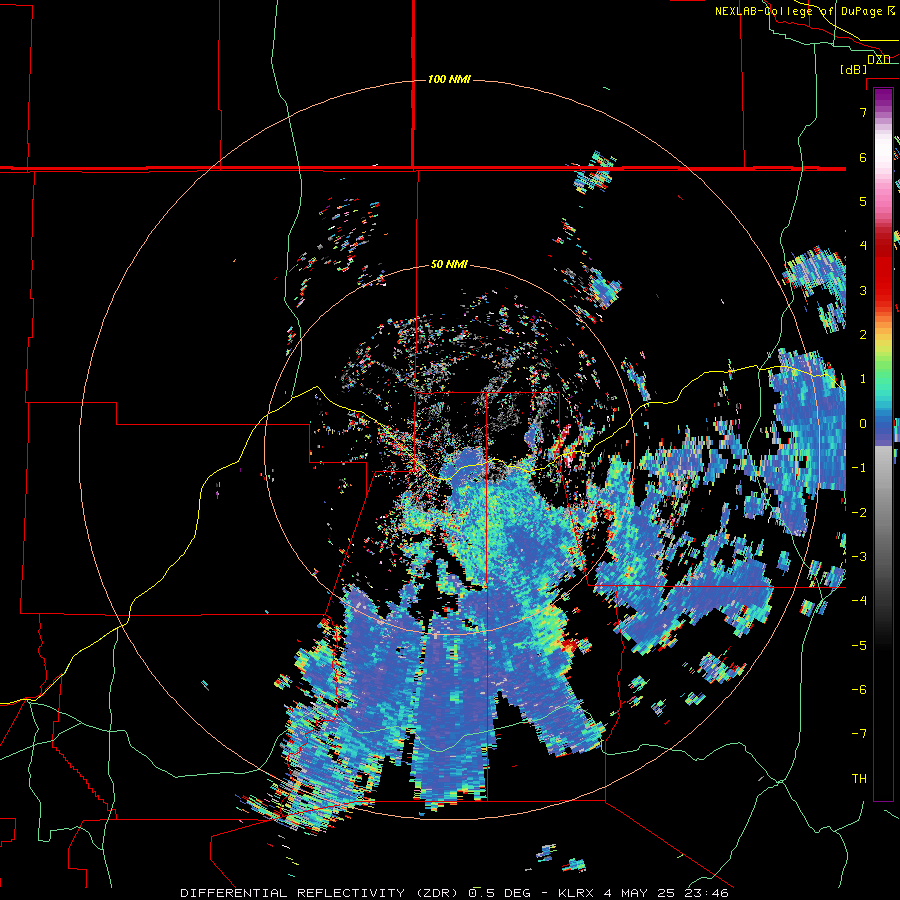The image size is (900, 900).
Task: Click the "2" value on the dB scale
Action: [863, 335]
